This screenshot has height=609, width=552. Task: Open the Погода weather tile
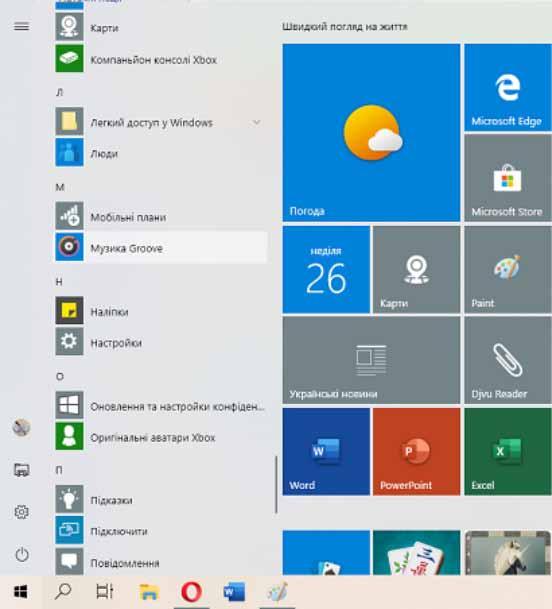pyautogui.click(x=371, y=132)
